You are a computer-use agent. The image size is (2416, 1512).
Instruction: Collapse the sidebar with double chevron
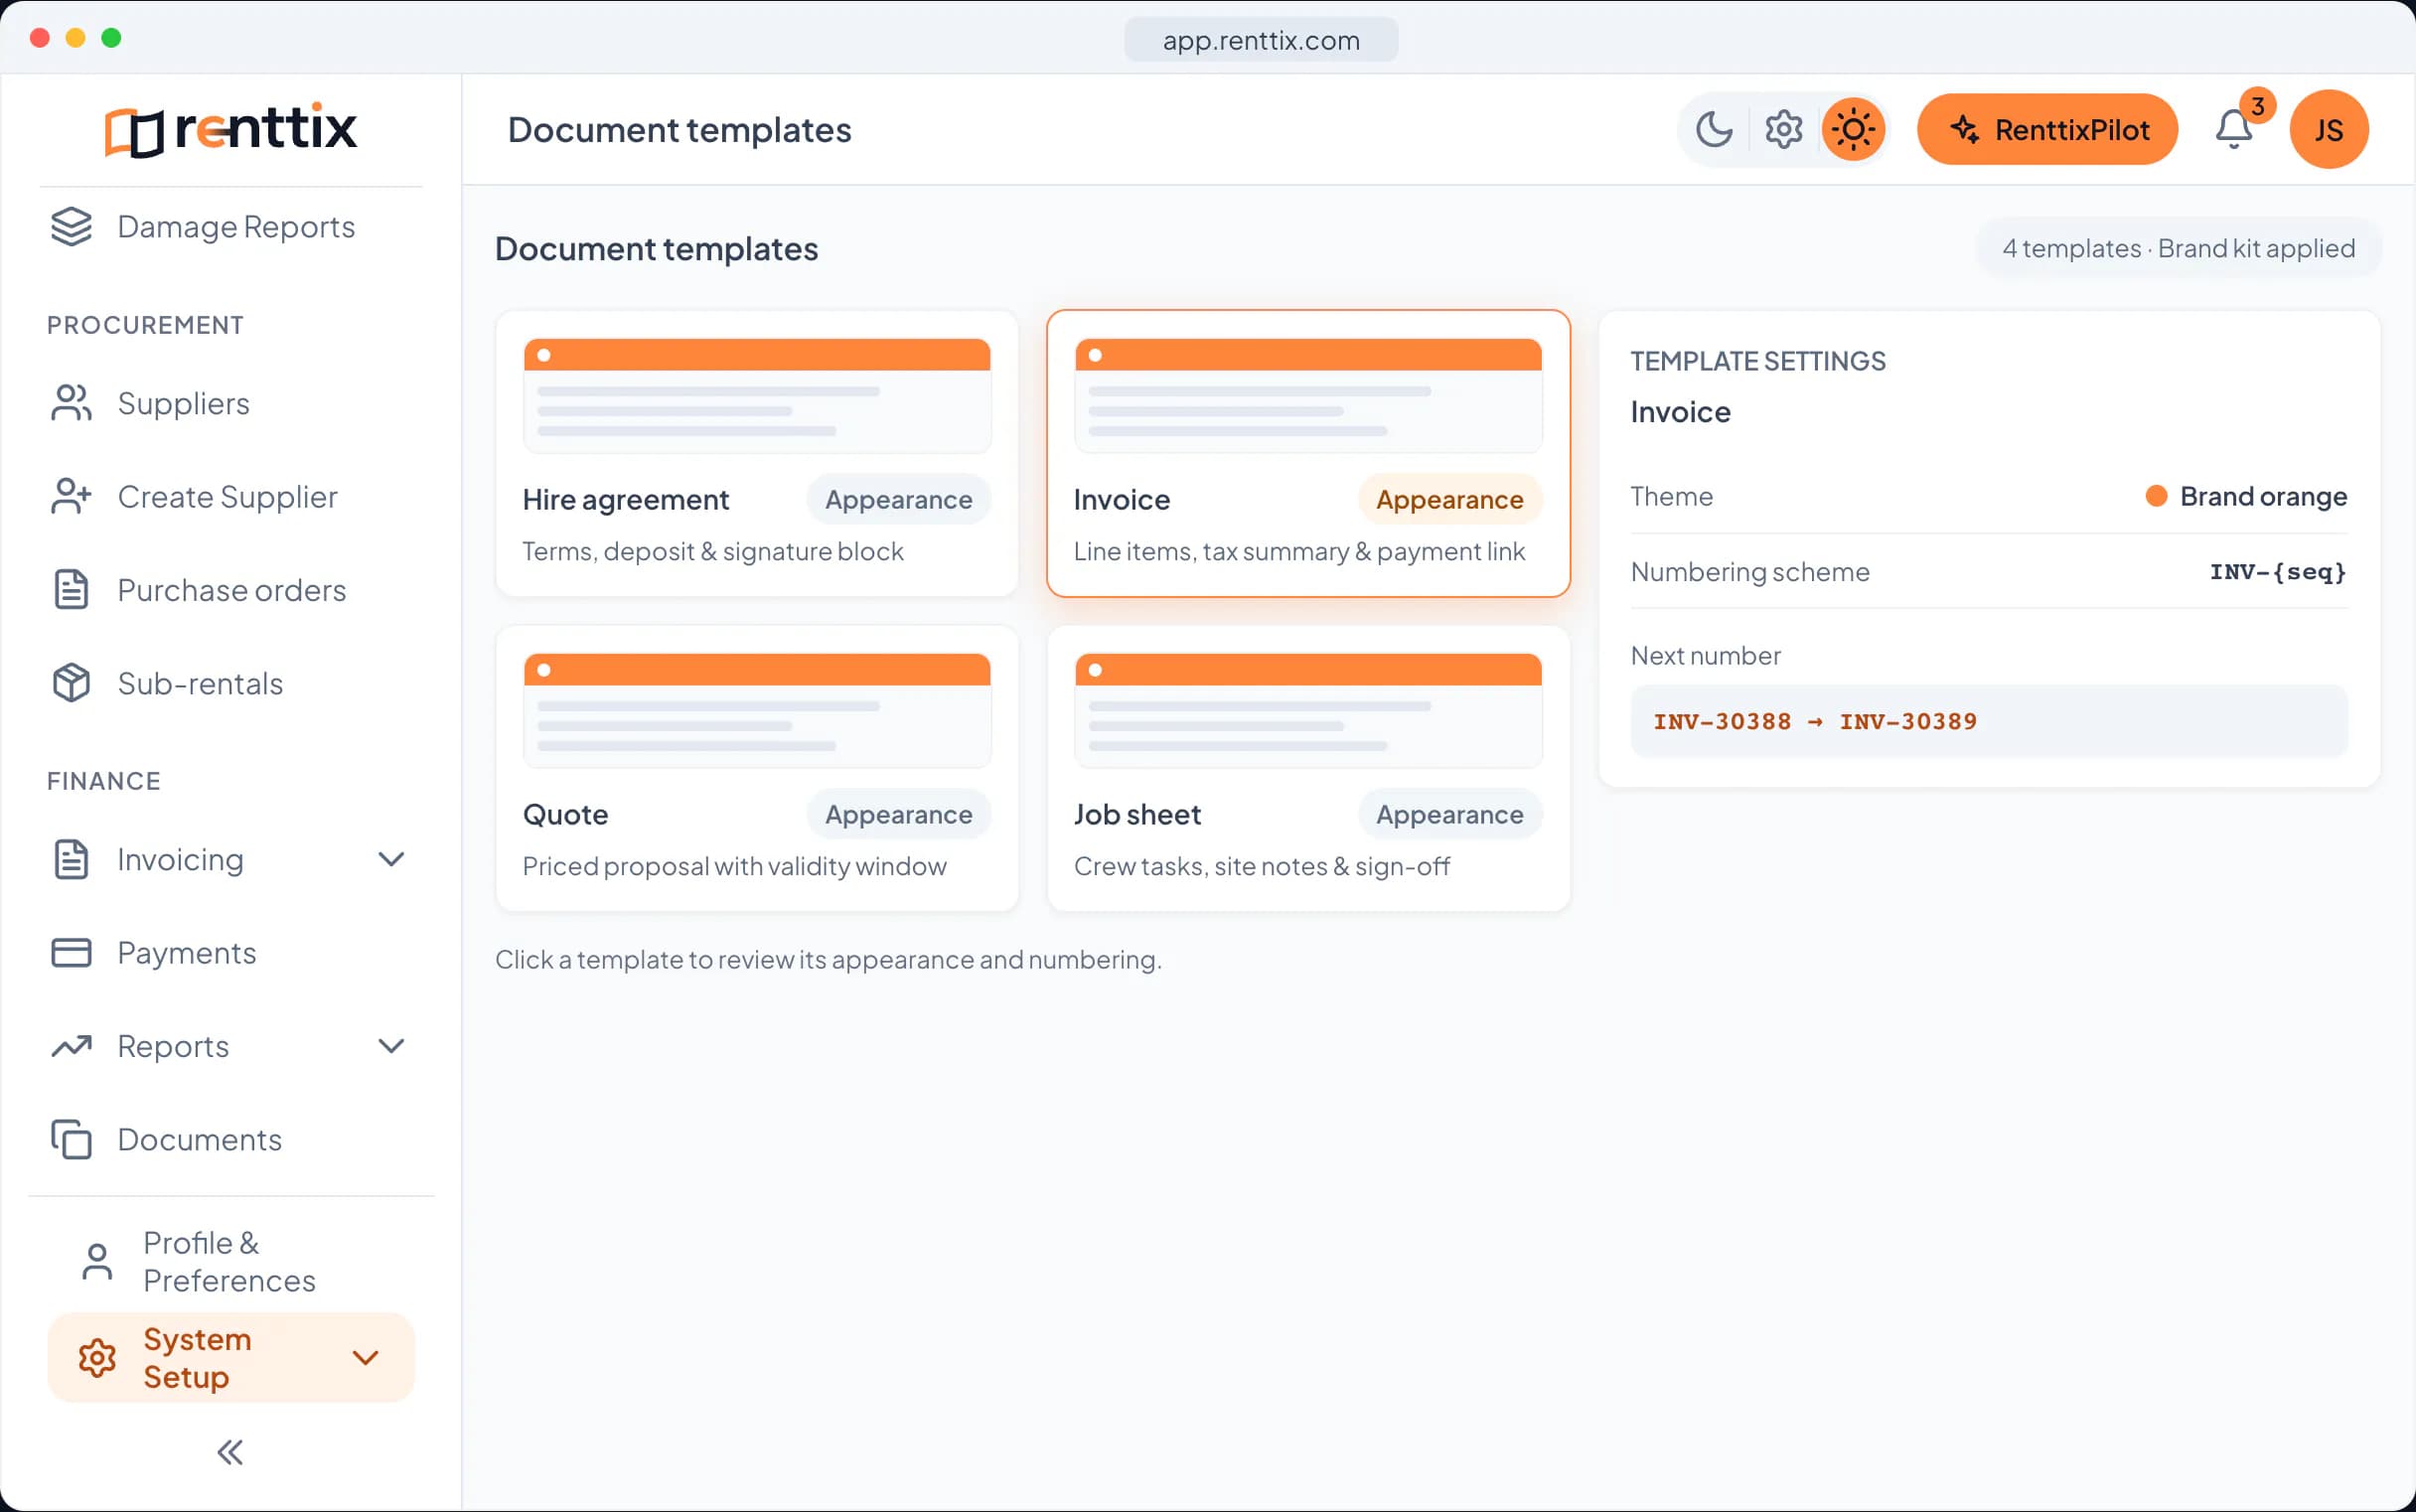coord(230,1452)
